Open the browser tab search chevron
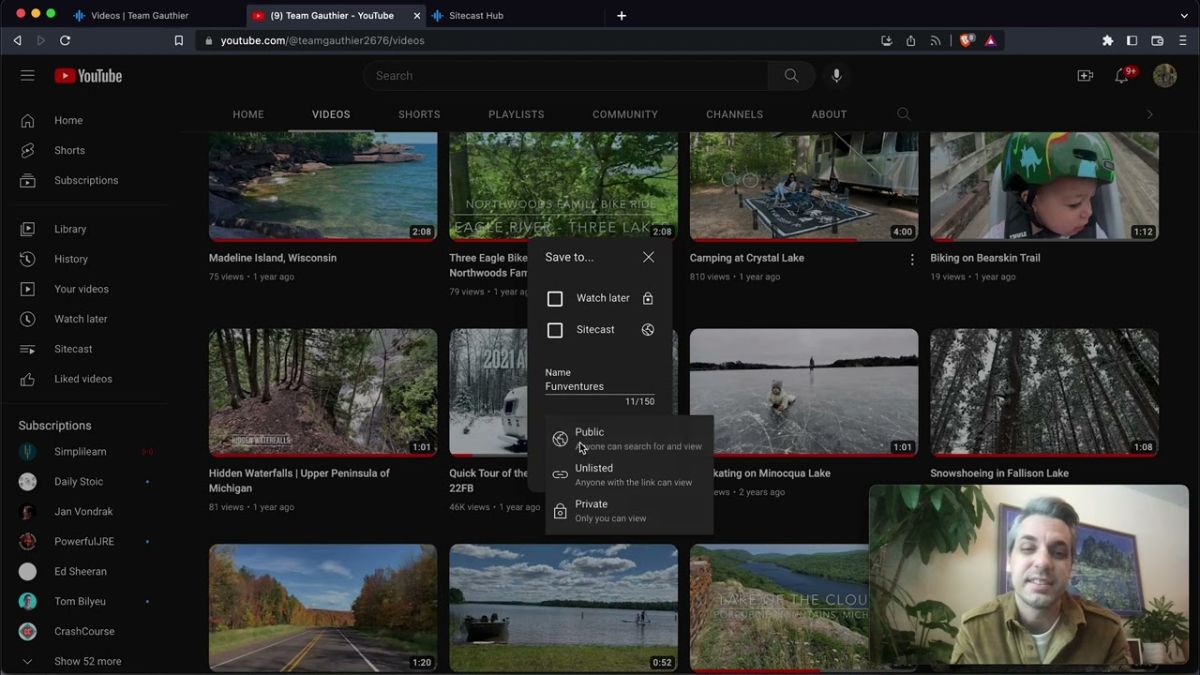Viewport: 1200px width, 675px height. [x=1184, y=16]
